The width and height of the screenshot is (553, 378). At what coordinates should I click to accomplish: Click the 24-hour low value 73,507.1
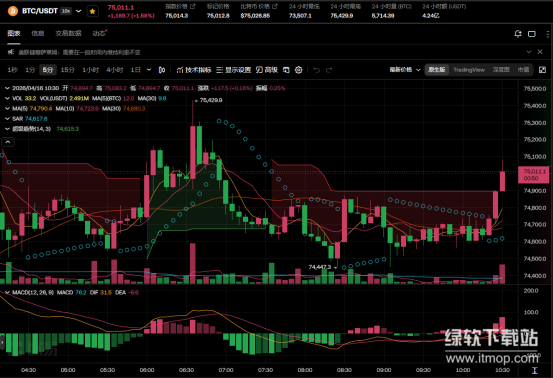(x=300, y=16)
